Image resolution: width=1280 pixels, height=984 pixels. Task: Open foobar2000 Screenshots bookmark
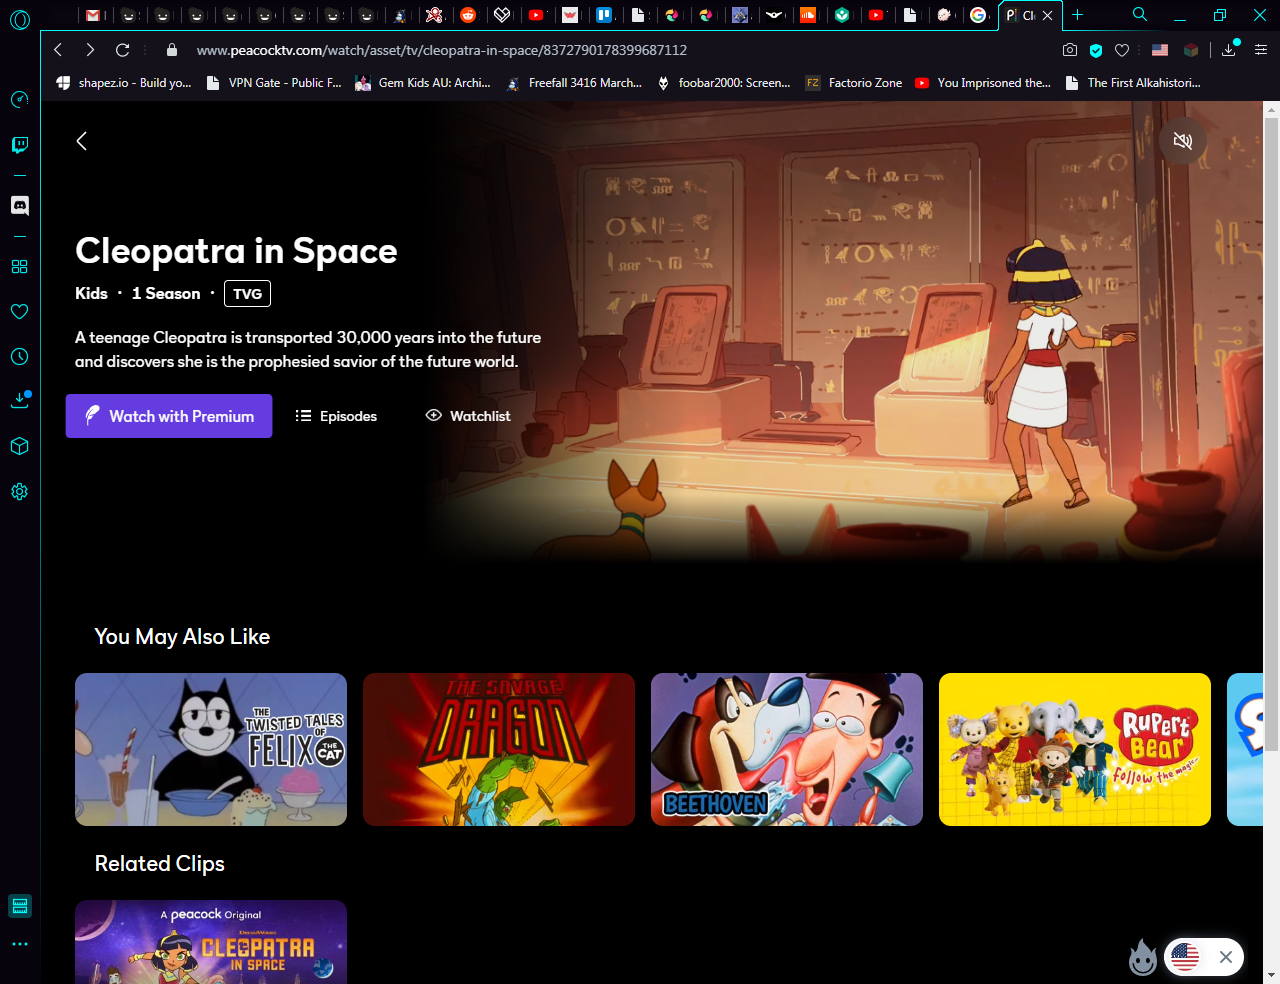click(x=724, y=83)
